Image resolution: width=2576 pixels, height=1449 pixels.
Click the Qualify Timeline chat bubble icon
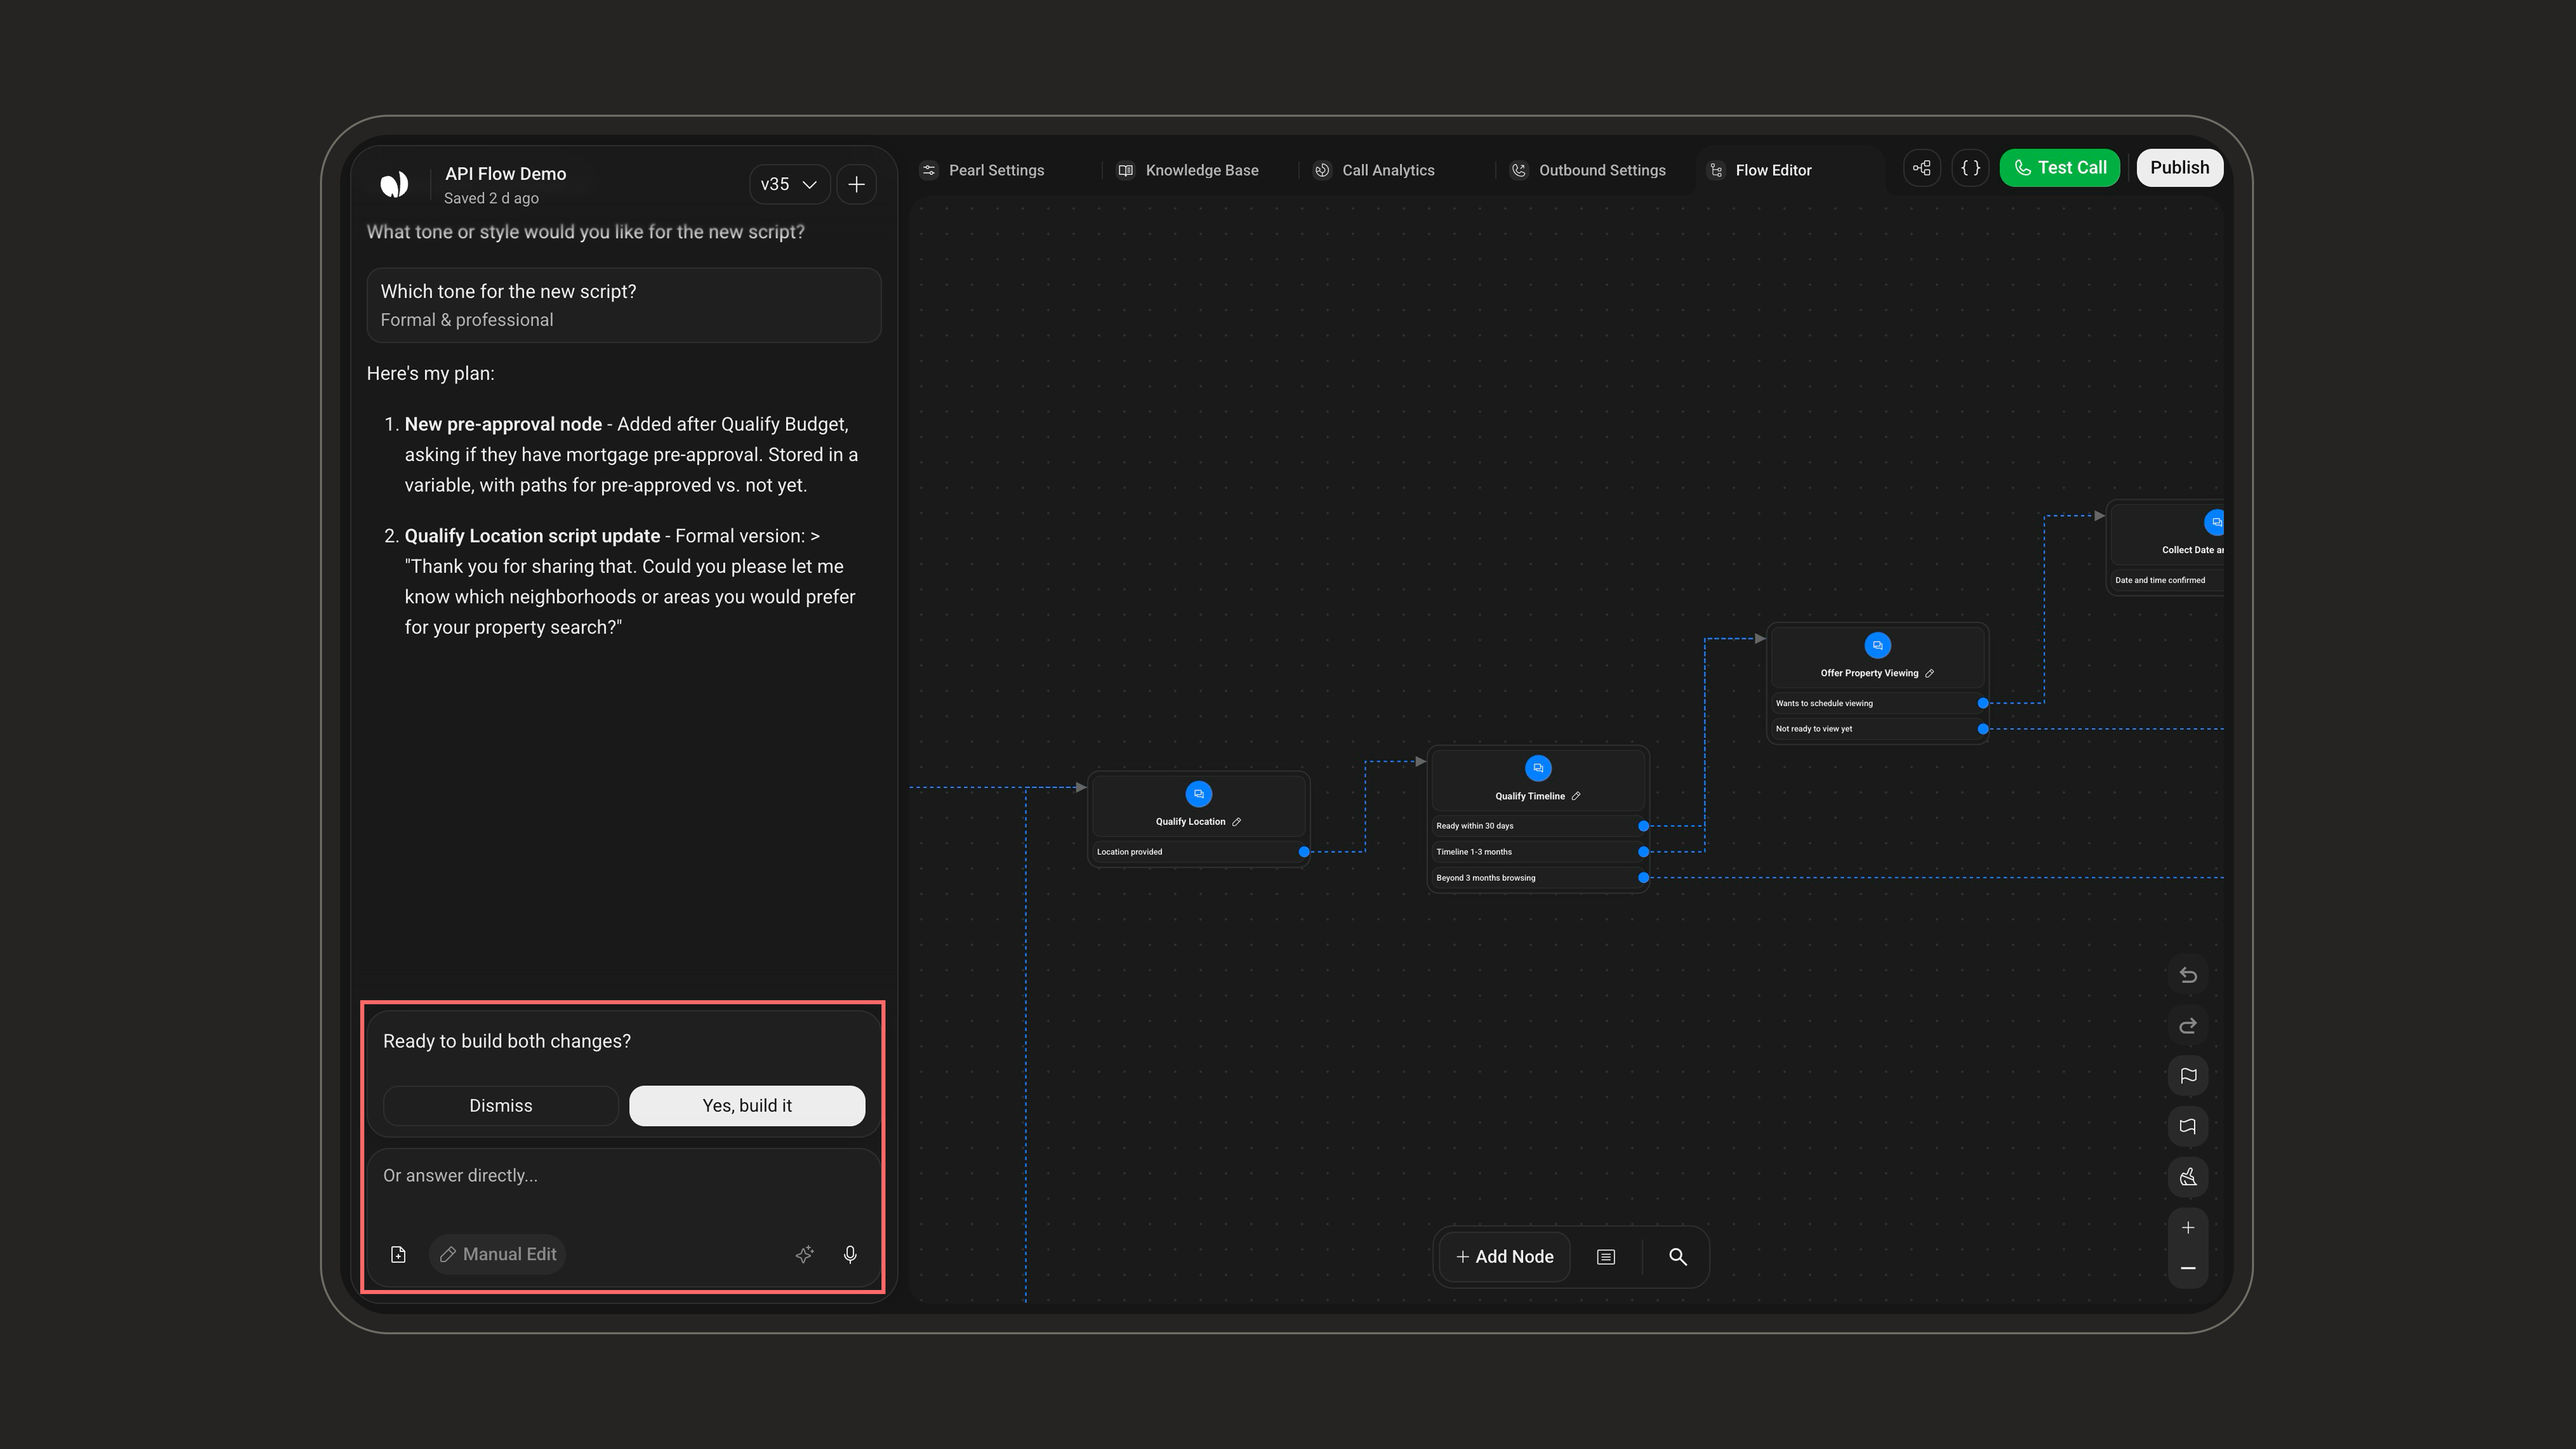point(1538,768)
